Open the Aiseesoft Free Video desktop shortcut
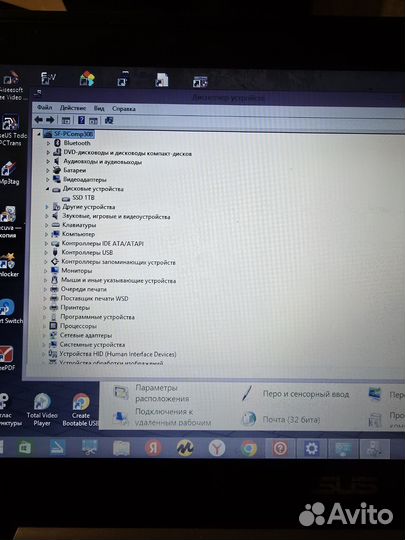405x540 pixels. tap(11, 86)
